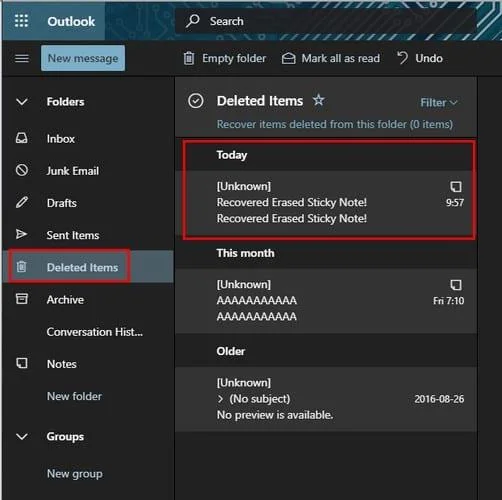Click the New folder link
The width and height of the screenshot is (502, 500).
(74, 396)
